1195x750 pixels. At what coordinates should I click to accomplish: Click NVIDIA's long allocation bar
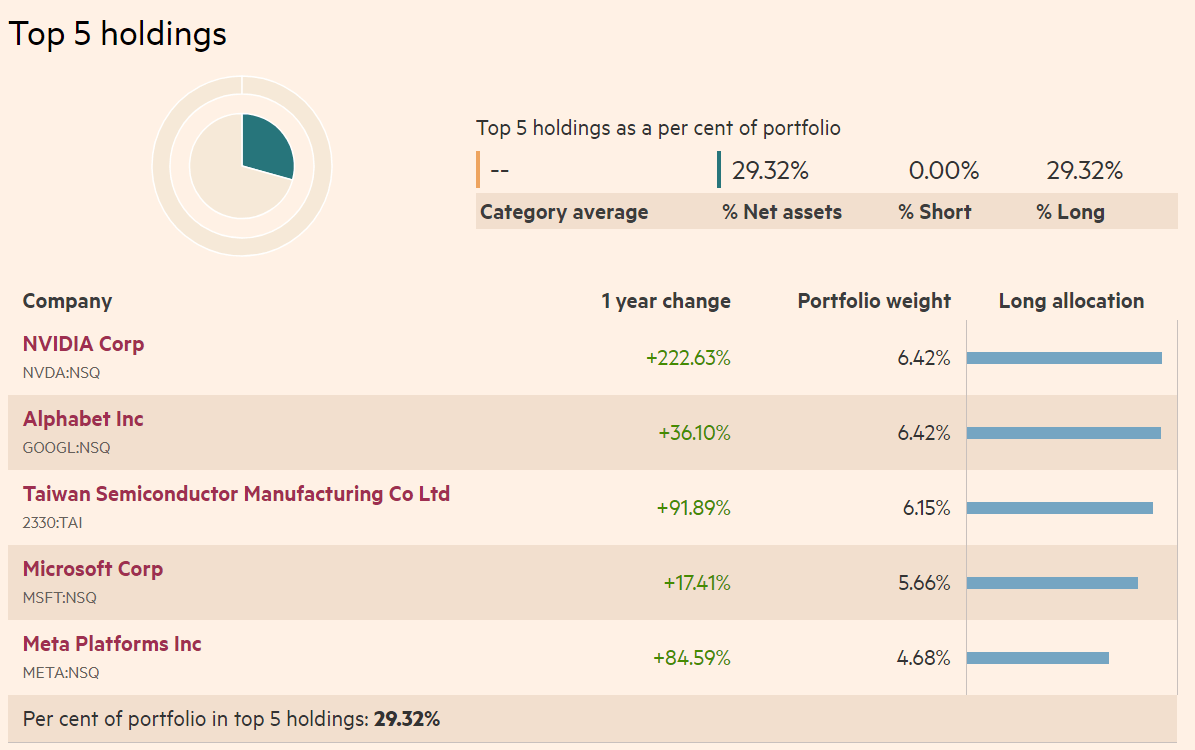click(1063, 358)
